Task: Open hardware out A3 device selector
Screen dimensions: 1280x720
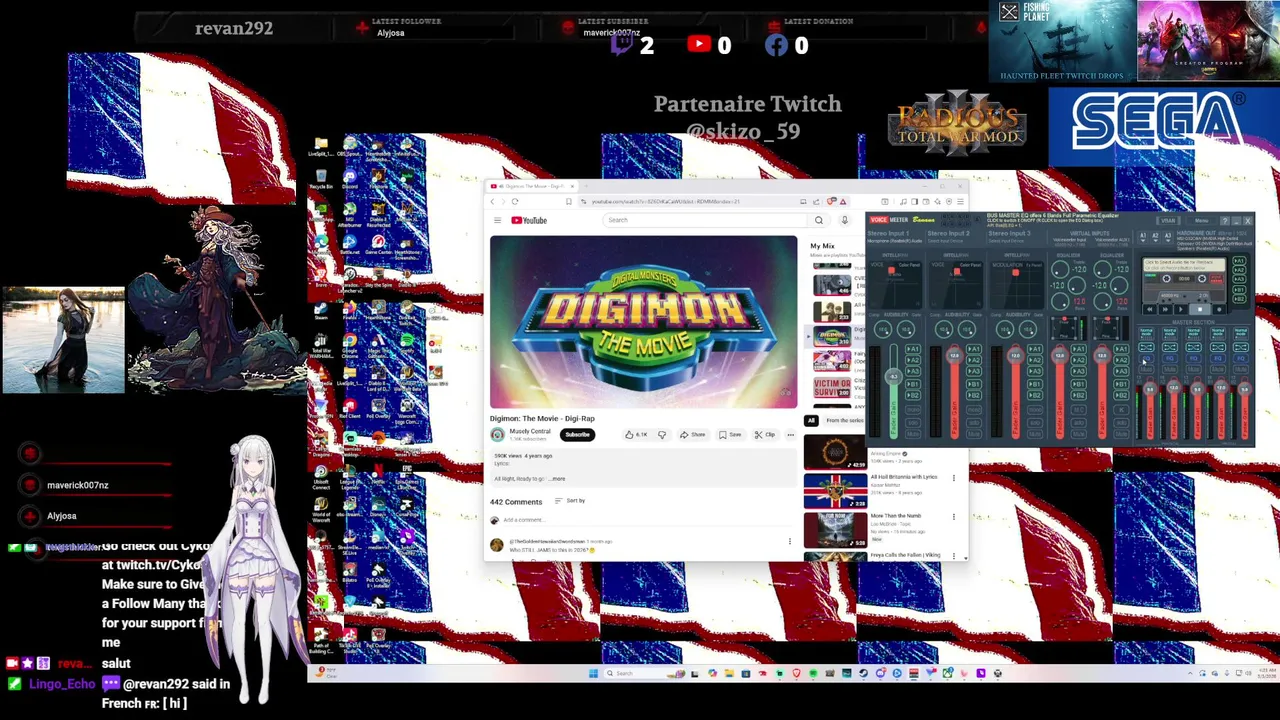Action: [1168, 237]
